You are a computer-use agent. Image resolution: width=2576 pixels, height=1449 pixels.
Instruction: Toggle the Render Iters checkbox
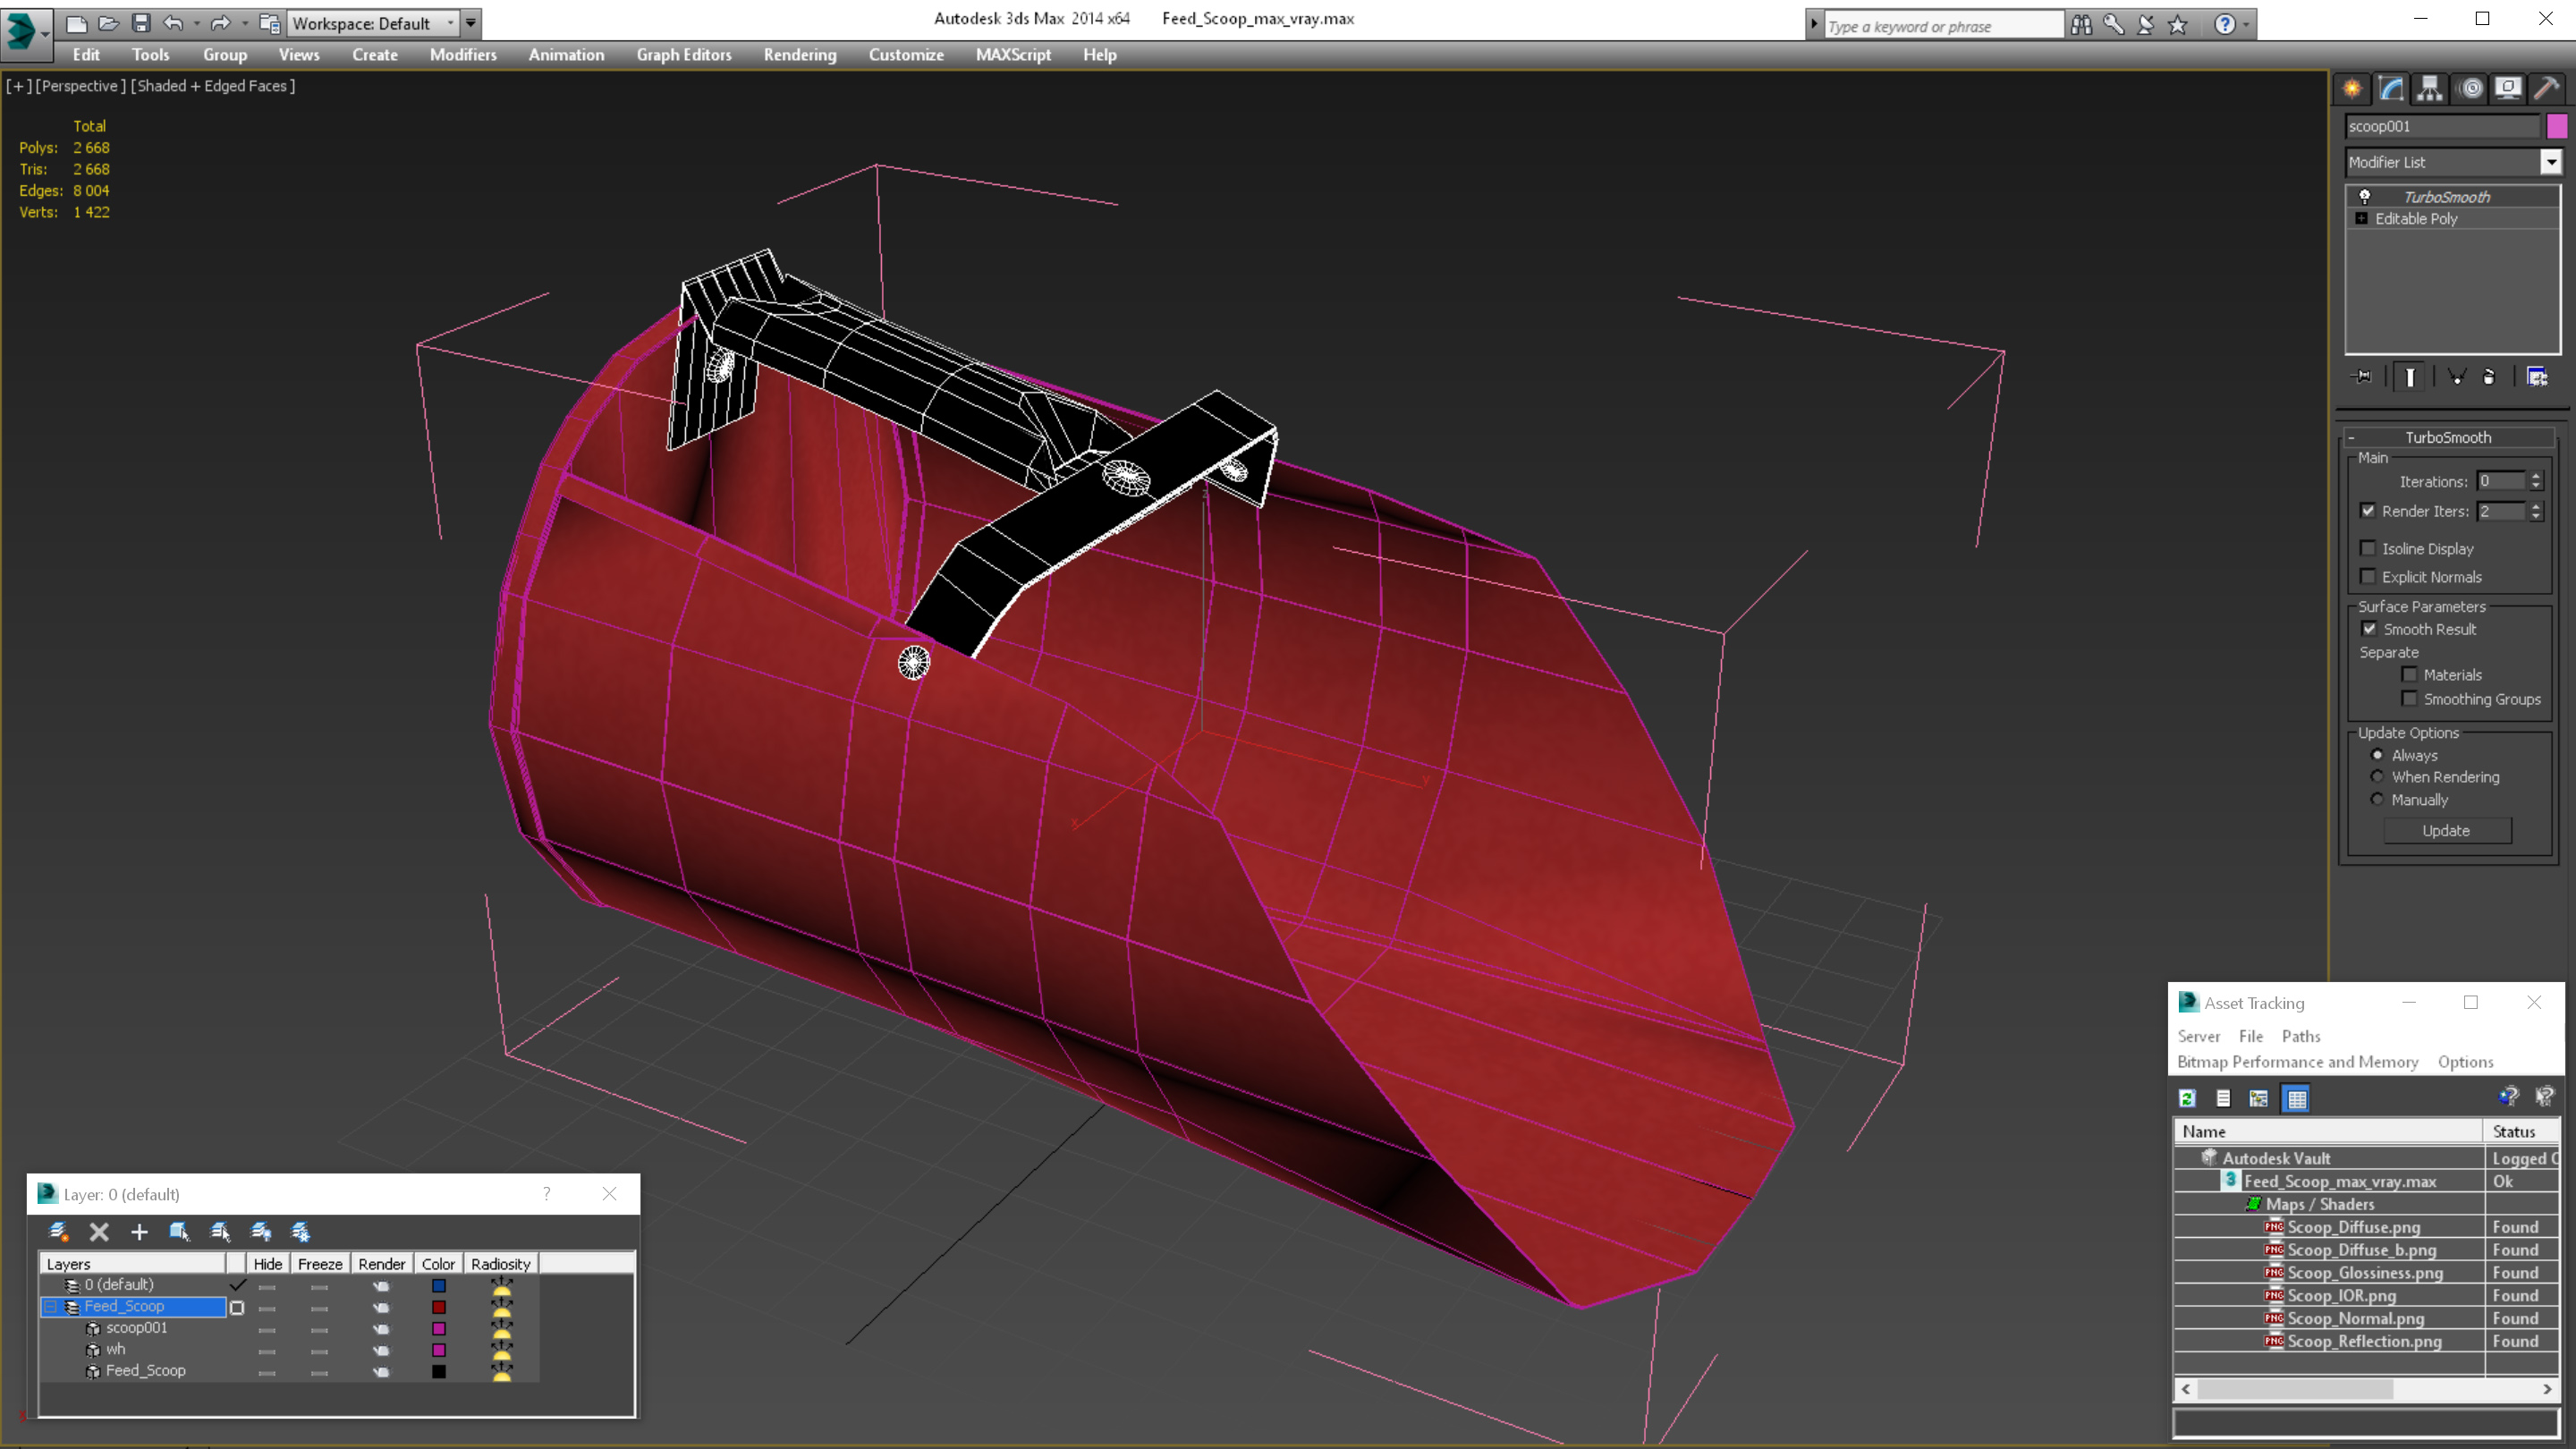2367,510
